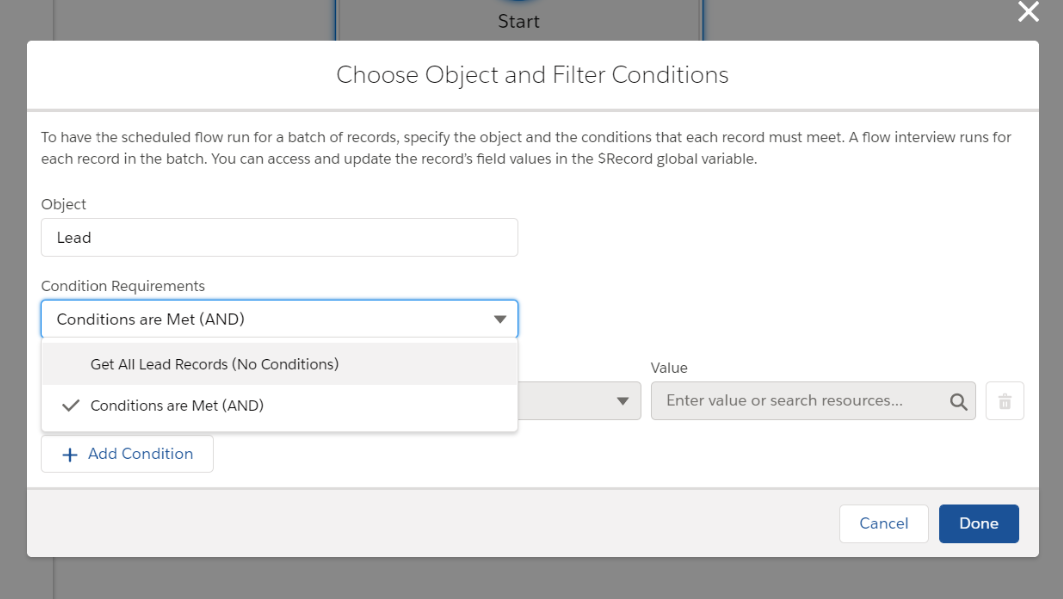
Task: Click the Start node behind the modal
Action: [x=518, y=19]
